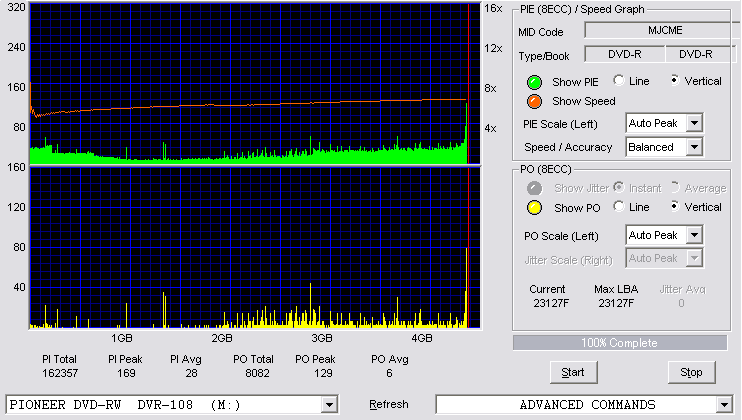Open the Pioneer DVD-RW drive selector
The width and height of the screenshot is (742, 420).
329,404
